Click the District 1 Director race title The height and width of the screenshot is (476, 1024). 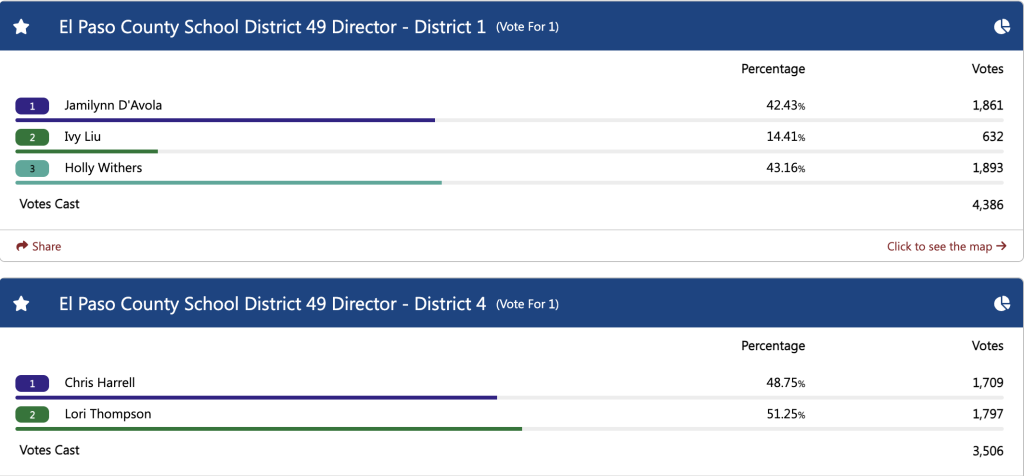pyautogui.click(x=272, y=27)
